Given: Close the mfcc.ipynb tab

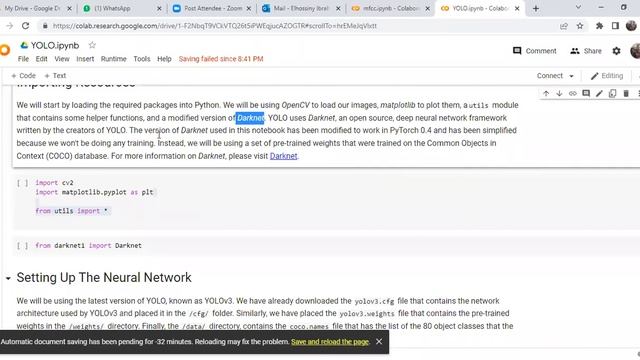Looking at the screenshot, I should tap(427, 8).
